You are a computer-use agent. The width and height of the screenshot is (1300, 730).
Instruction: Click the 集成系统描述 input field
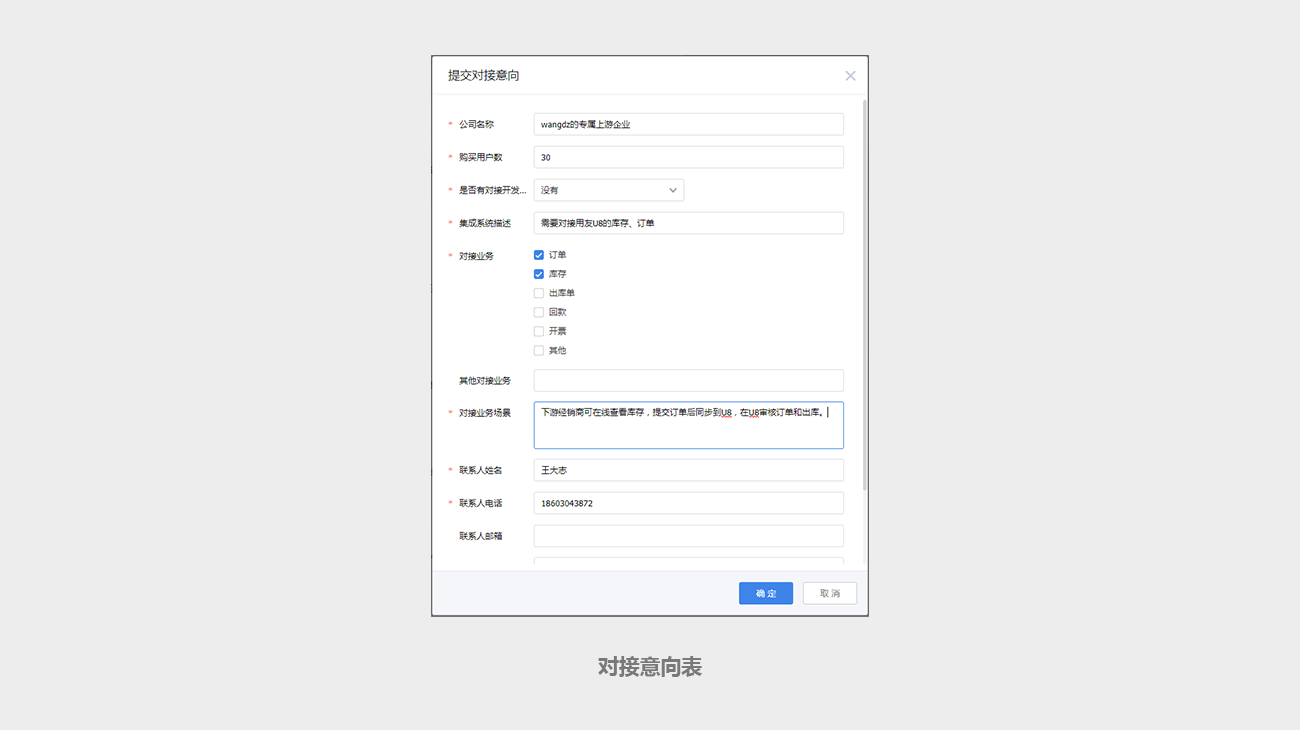click(688, 223)
